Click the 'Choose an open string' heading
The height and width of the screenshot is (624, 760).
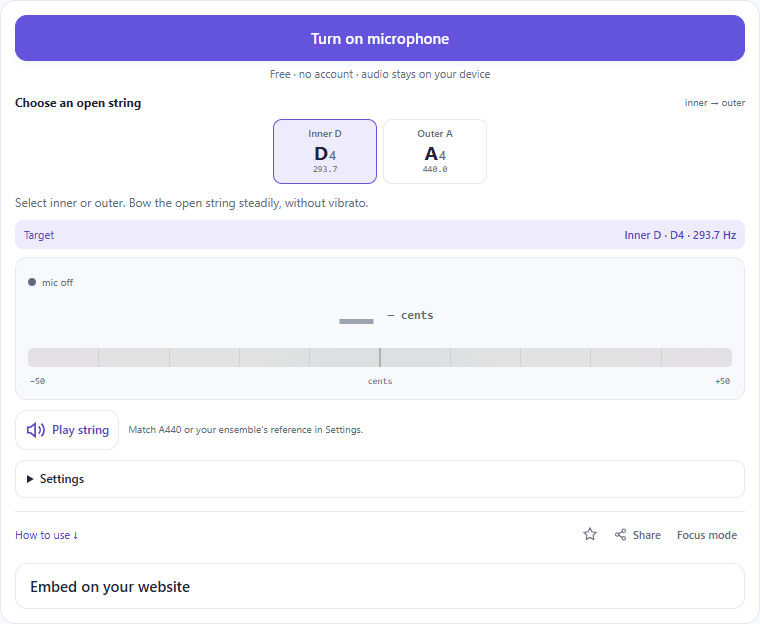pos(78,103)
